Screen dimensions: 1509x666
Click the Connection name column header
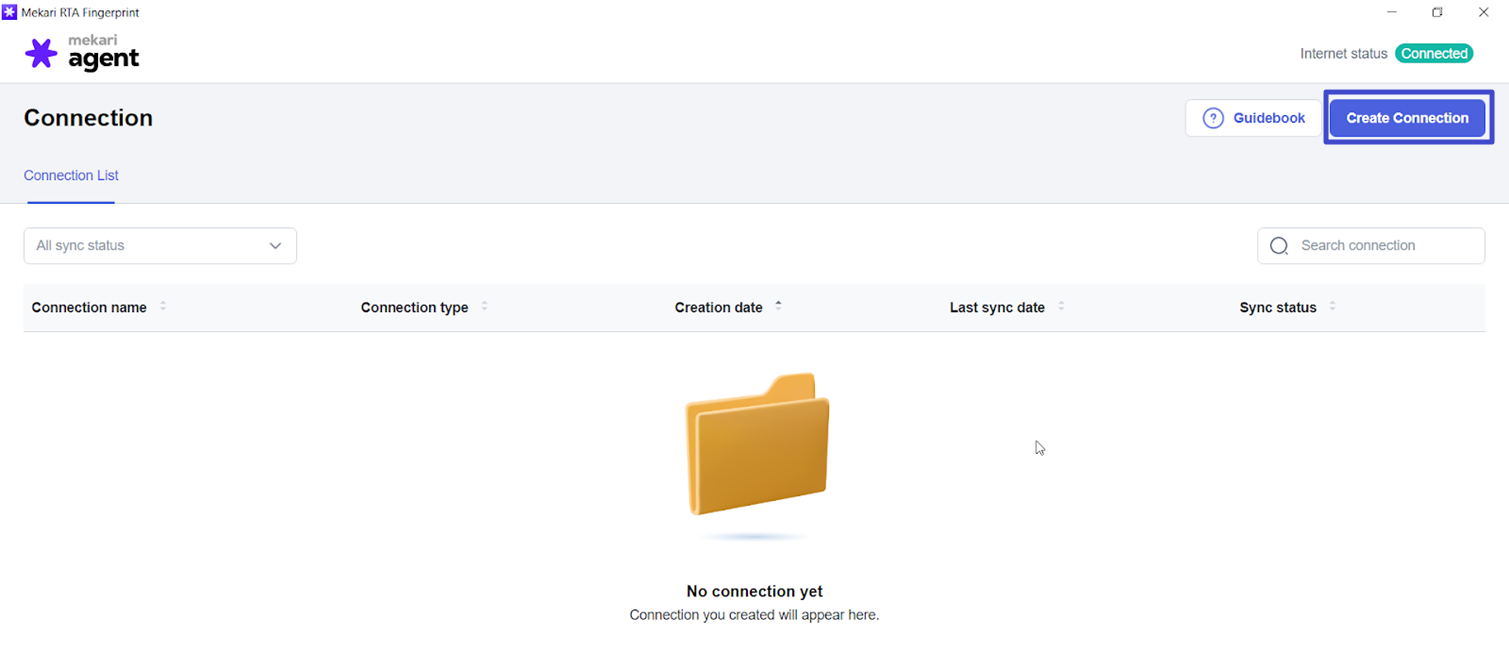tap(89, 308)
